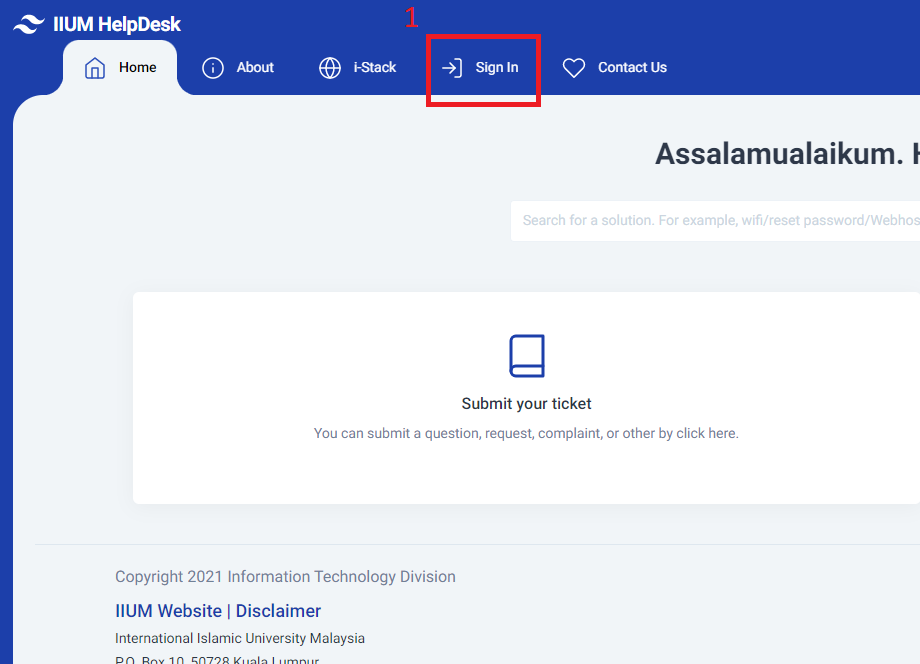Open the Home tab label
Viewport: 920px width, 664px height.
point(138,68)
